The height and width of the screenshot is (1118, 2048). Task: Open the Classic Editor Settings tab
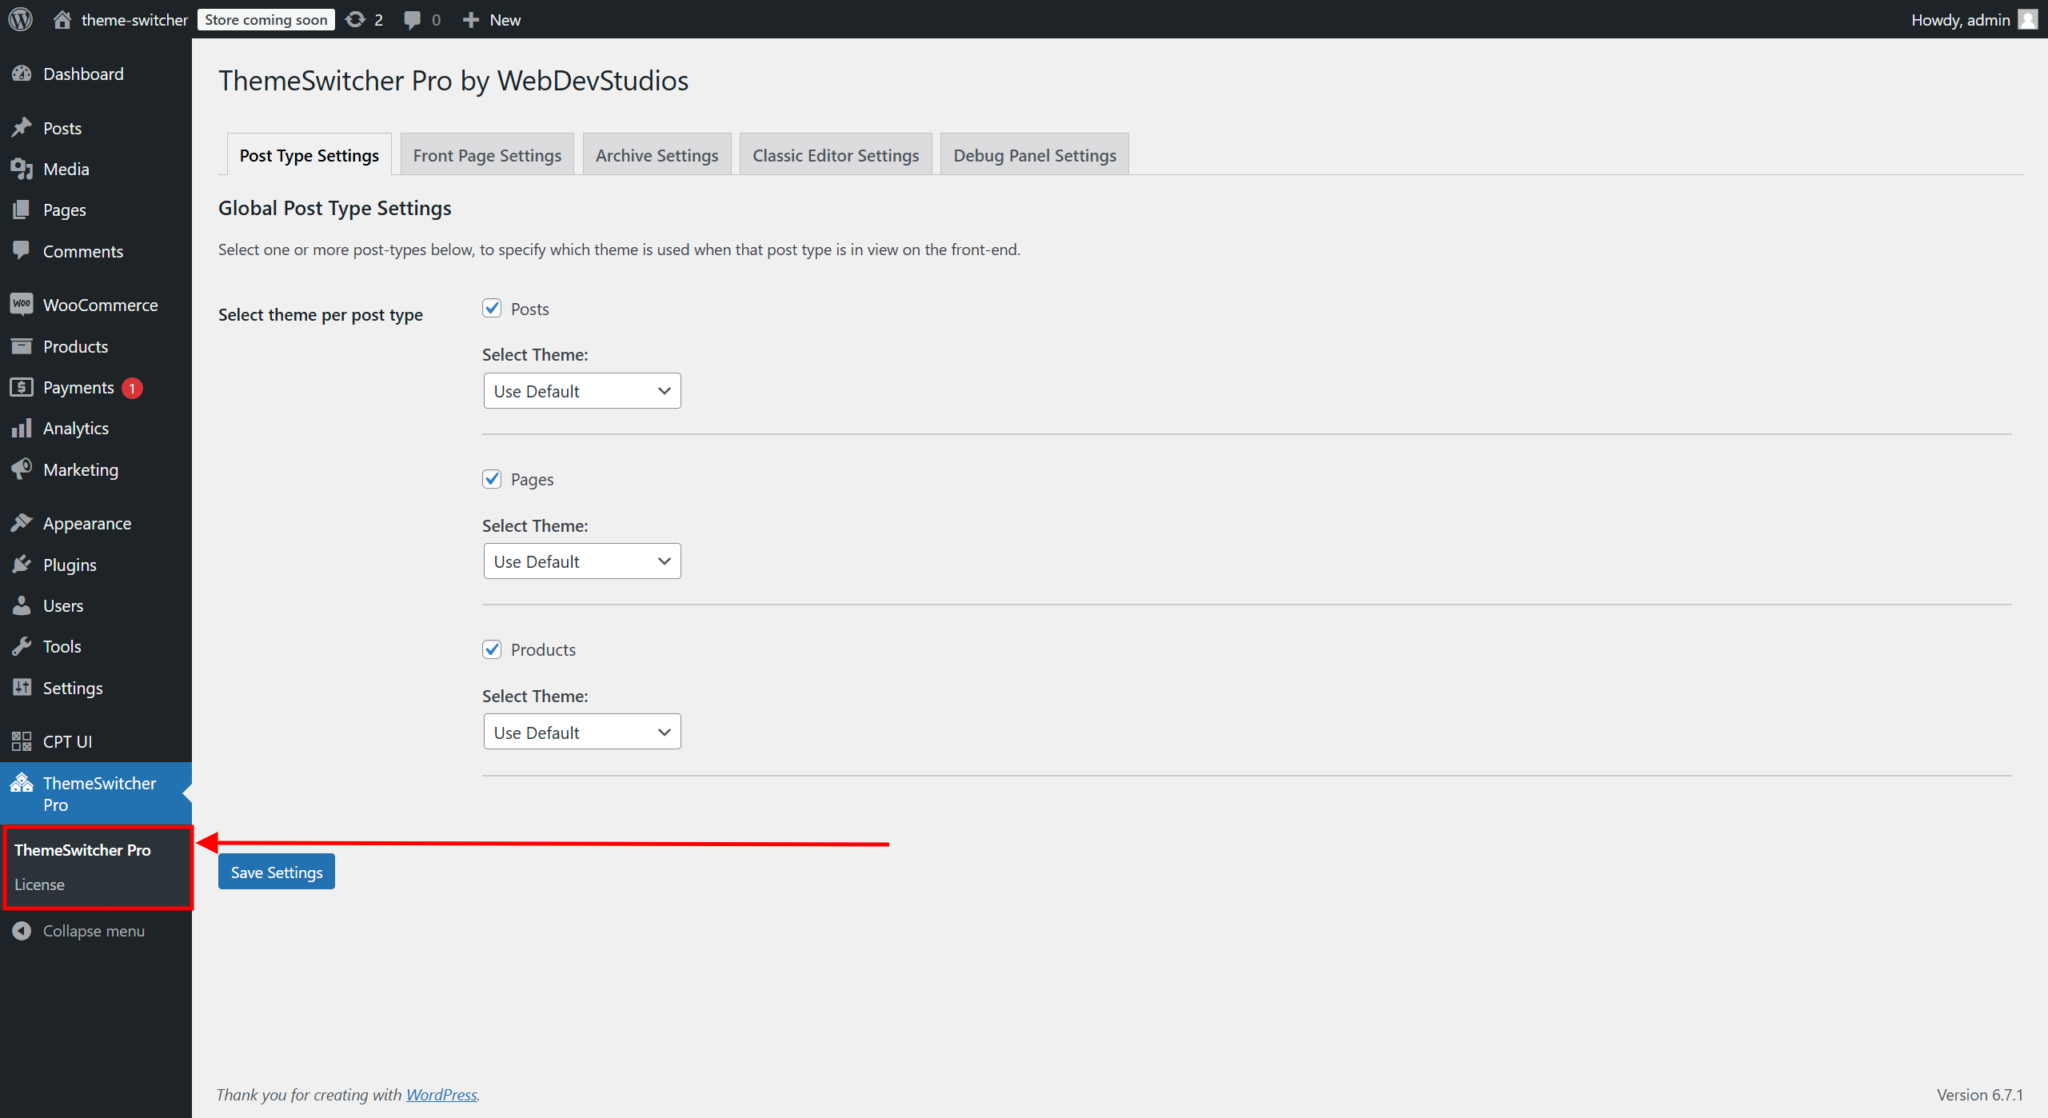point(835,154)
